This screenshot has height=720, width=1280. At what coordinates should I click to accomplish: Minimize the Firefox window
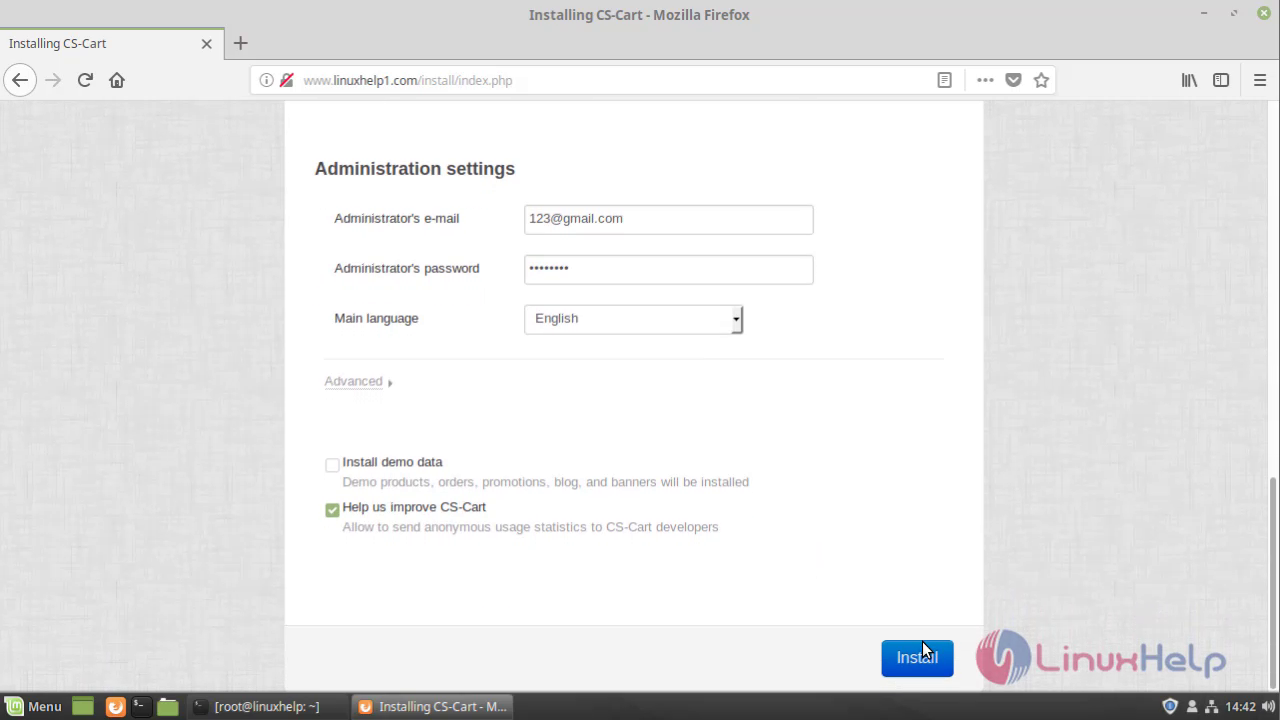(x=1206, y=14)
